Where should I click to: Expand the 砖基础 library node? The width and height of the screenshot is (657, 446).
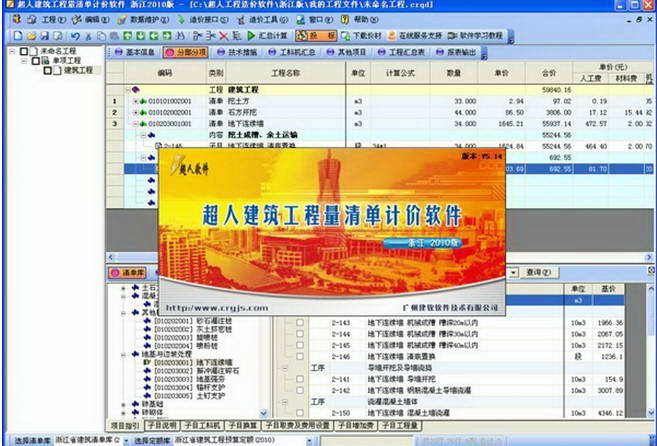124,405
